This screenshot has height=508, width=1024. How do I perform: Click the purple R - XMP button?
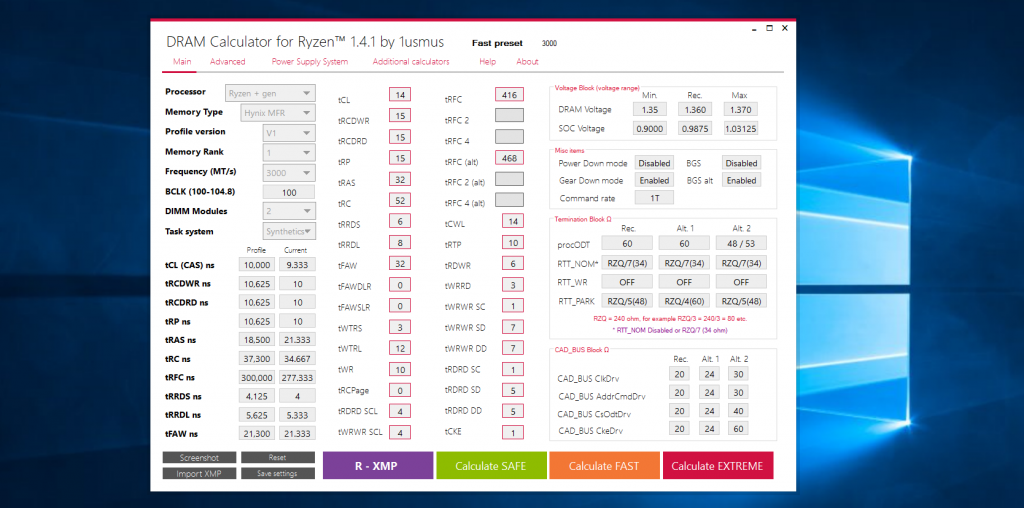[x=377, y=466]
